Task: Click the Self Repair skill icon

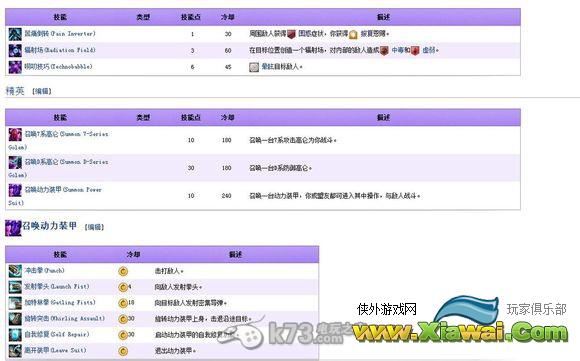Action: pos(15,335)
